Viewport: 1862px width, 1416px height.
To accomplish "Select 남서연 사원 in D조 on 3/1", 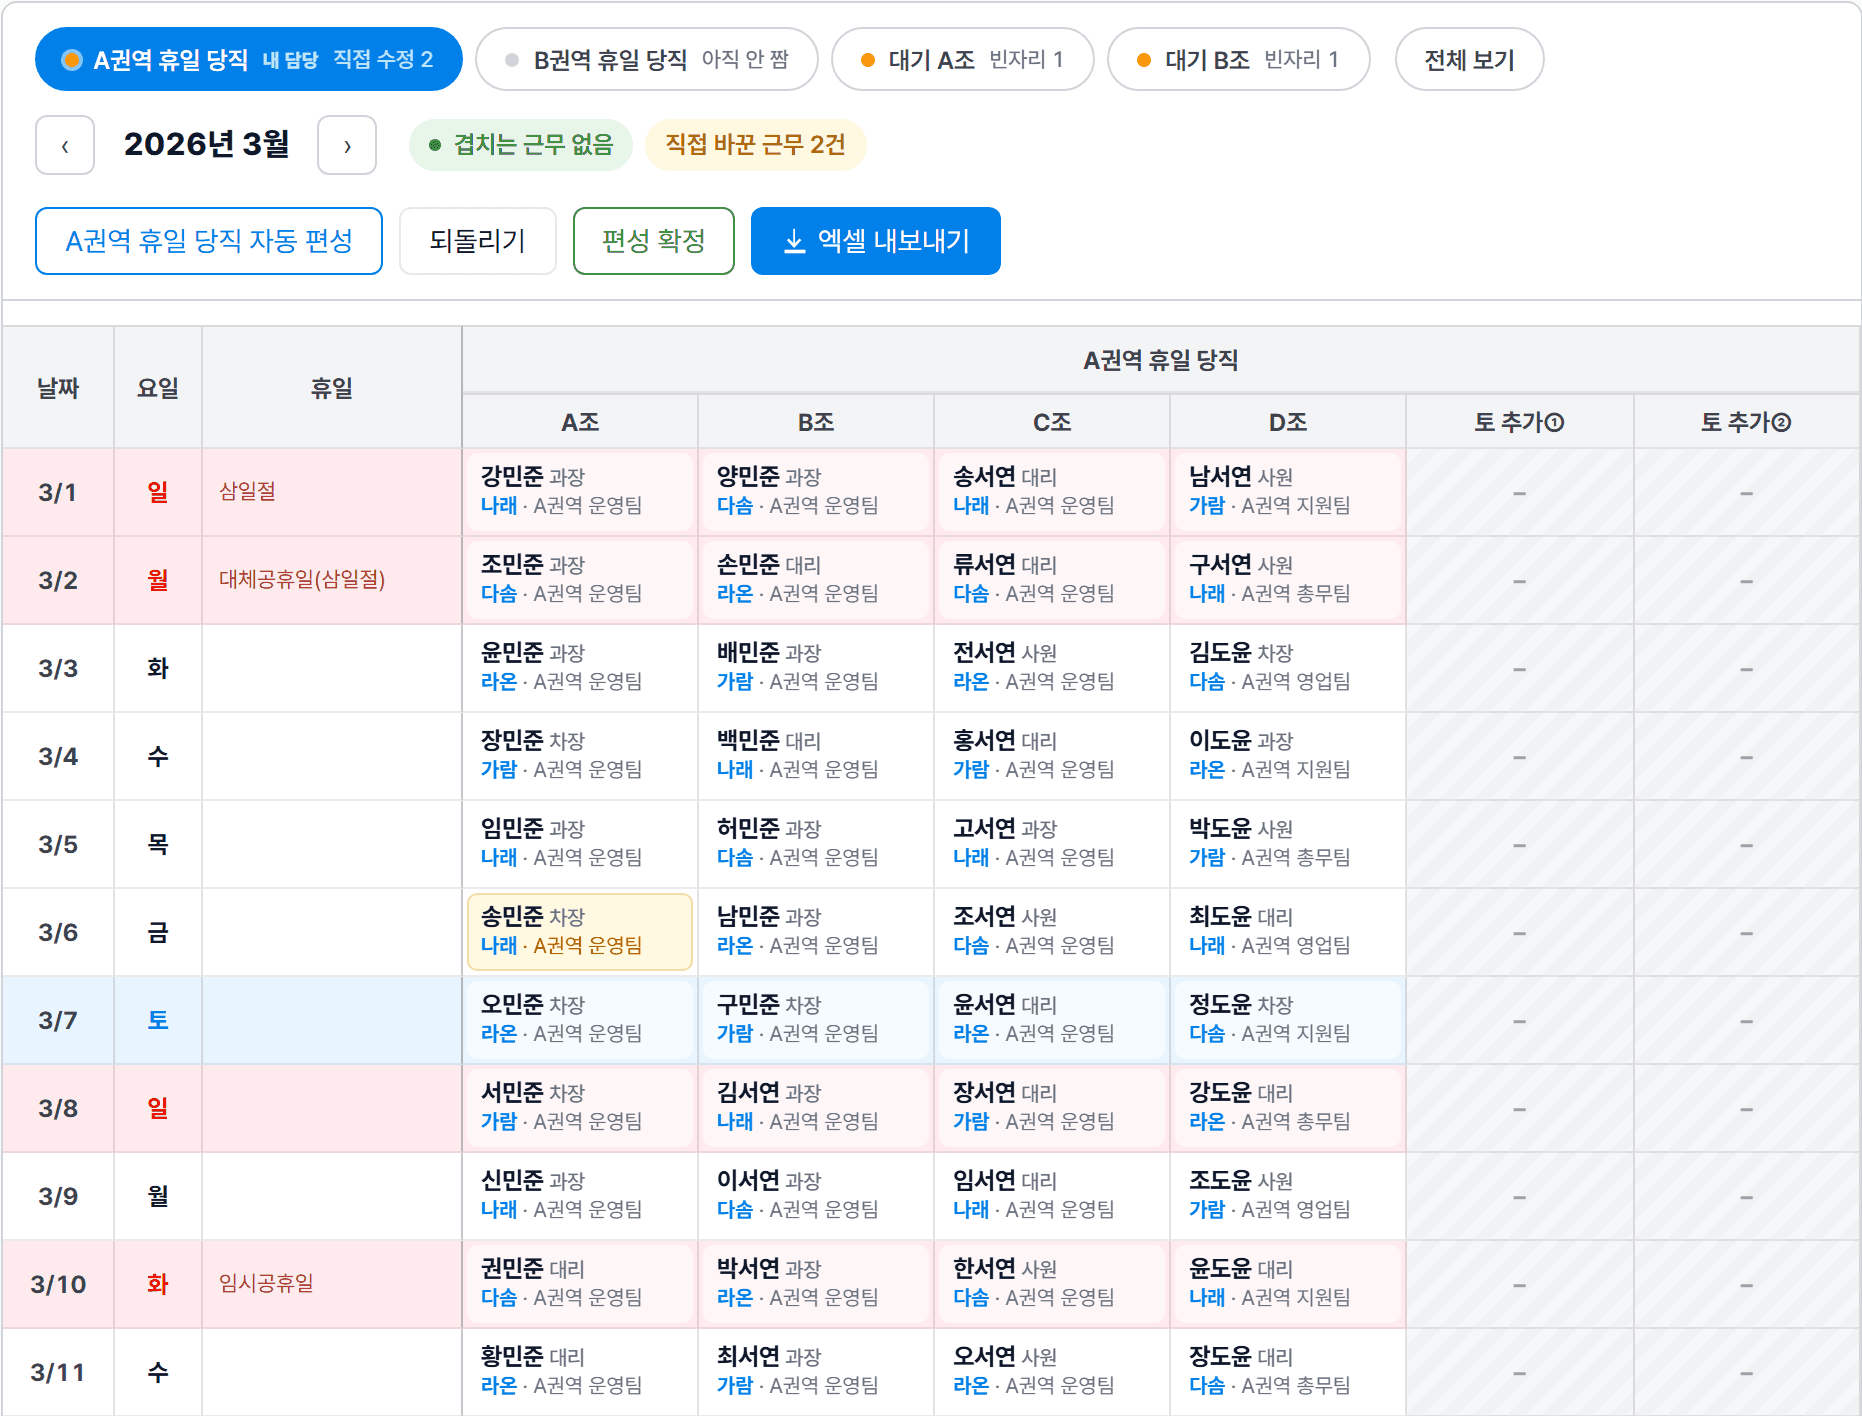I will coord(1288,492).
